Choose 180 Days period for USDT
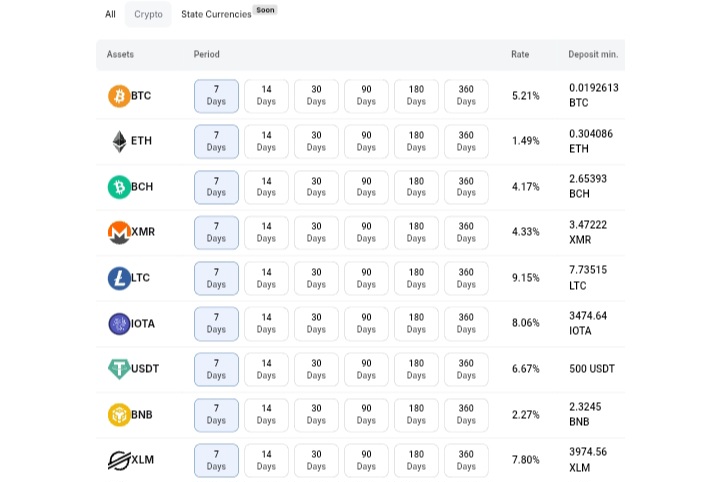This screenshot has width=720, height=482. tap(416, 369)
